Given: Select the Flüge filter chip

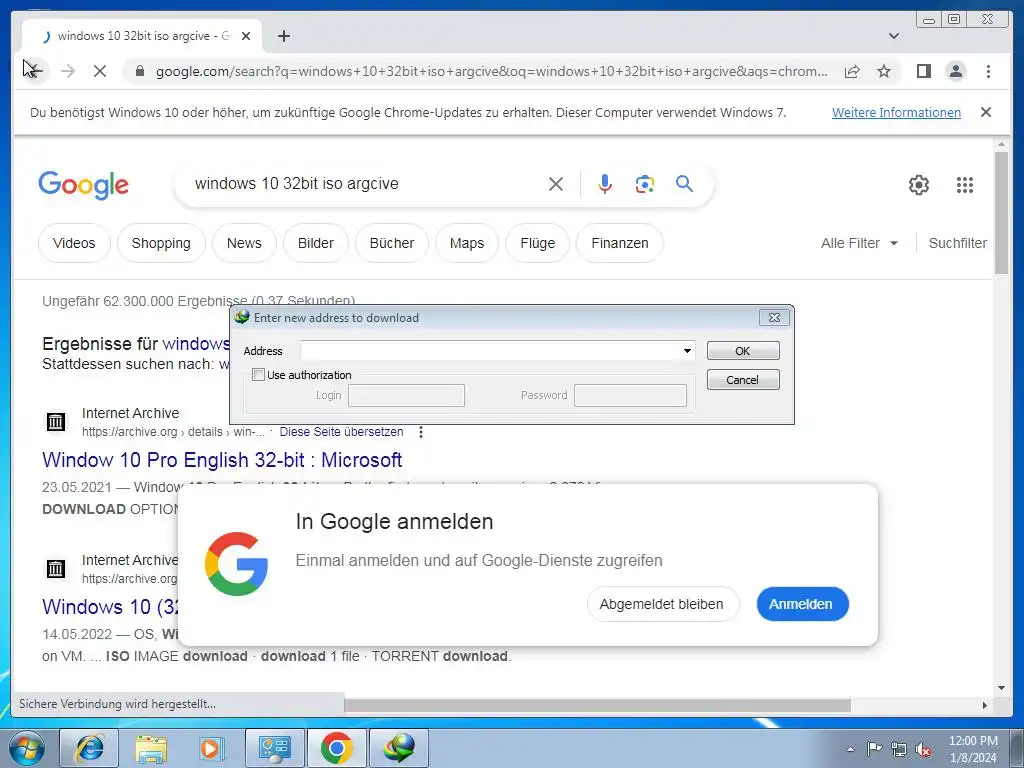Looking at the screenshot, I should [537, 243].
